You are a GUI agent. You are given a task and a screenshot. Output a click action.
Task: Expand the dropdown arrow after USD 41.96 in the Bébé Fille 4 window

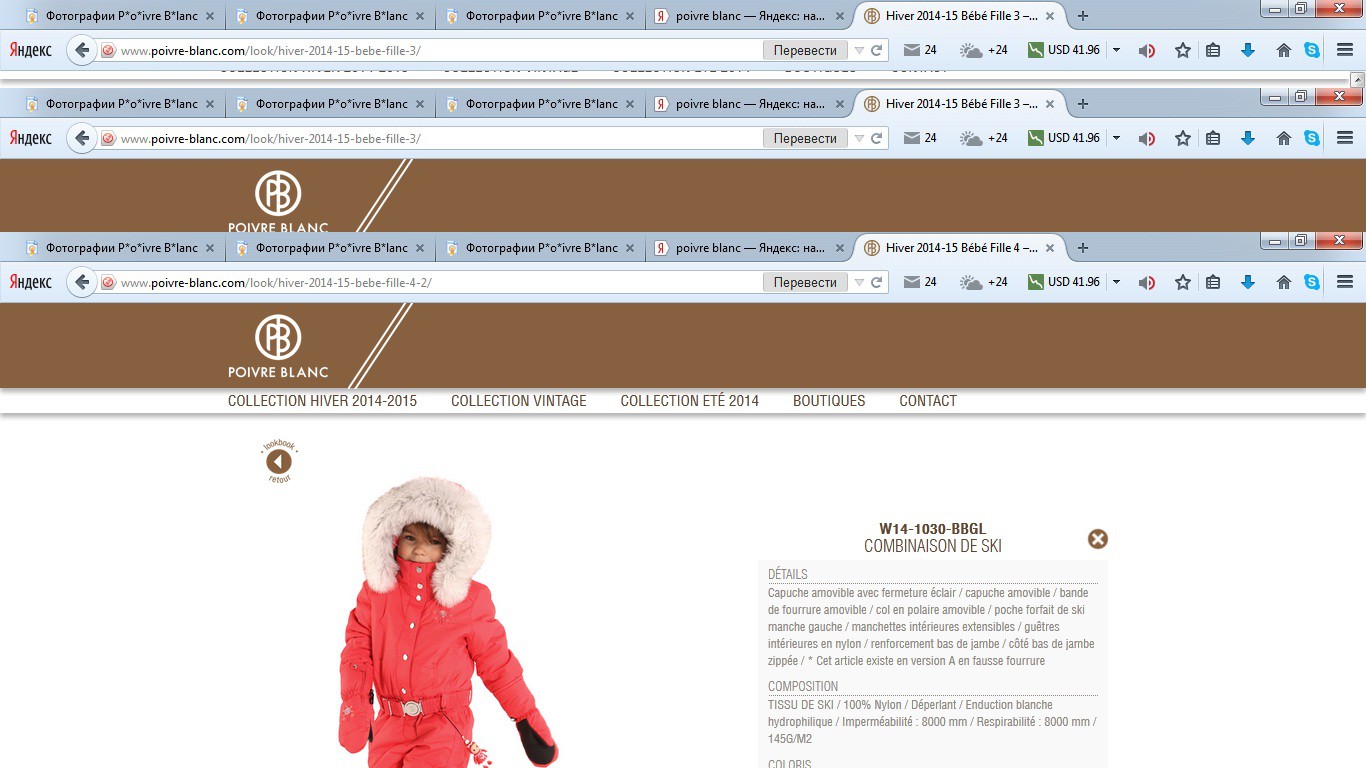(1116, 282)
